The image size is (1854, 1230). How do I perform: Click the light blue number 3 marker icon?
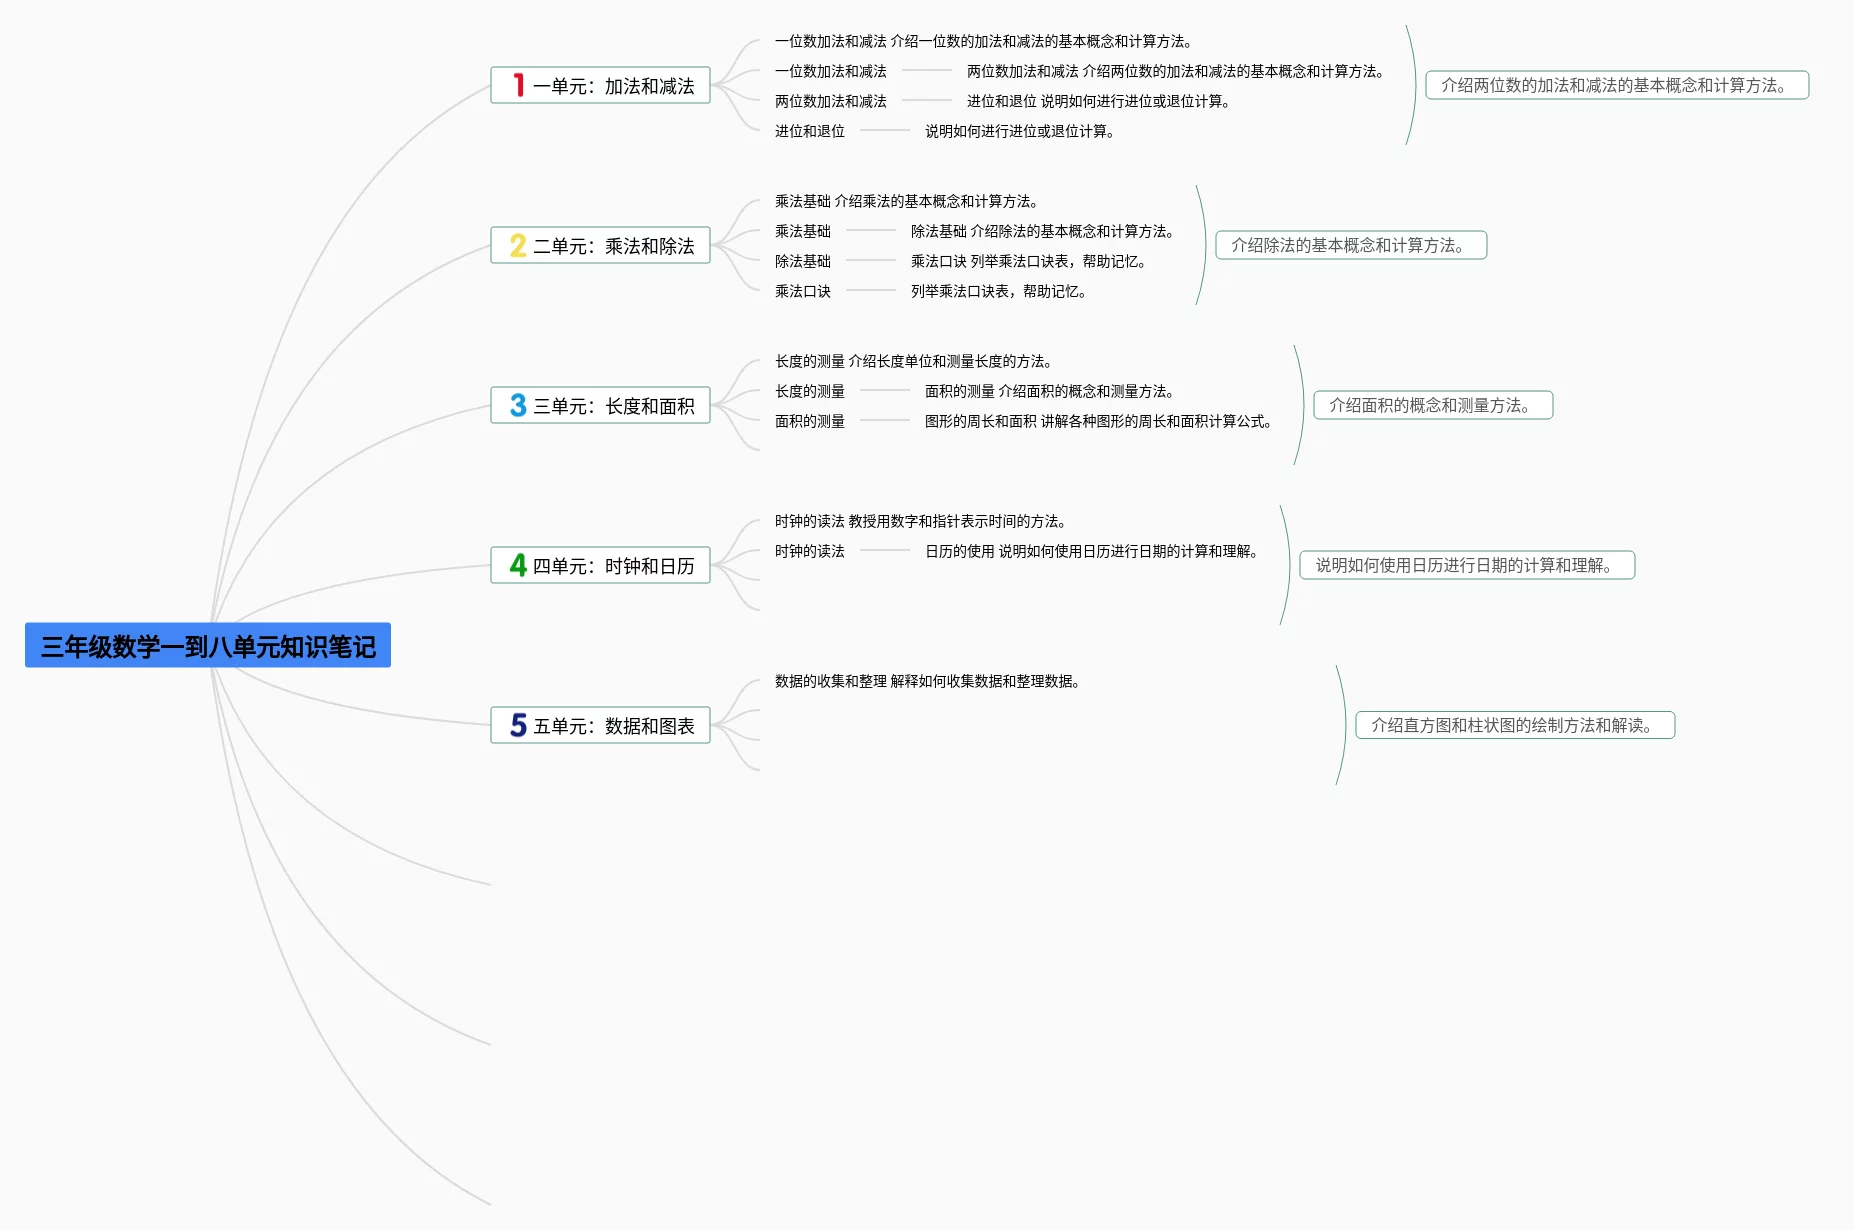coord(518,405)
